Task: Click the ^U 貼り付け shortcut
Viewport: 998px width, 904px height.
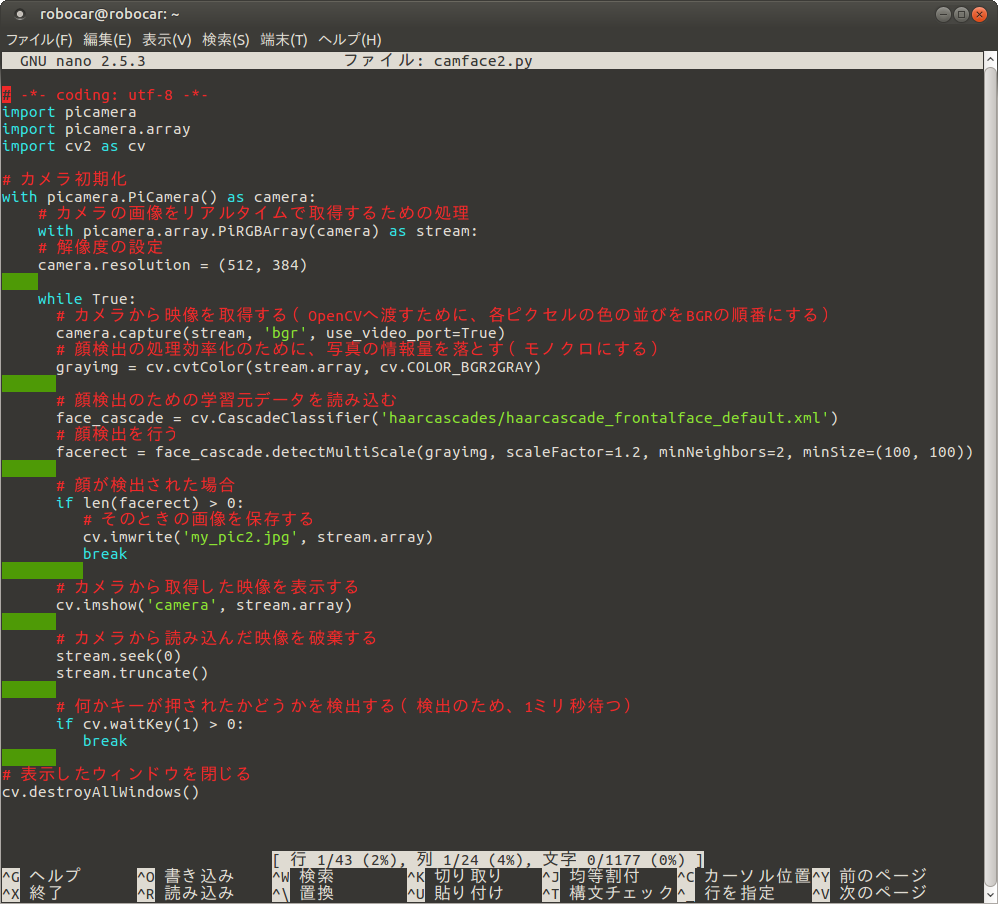Action: click(x=456, y=893)
